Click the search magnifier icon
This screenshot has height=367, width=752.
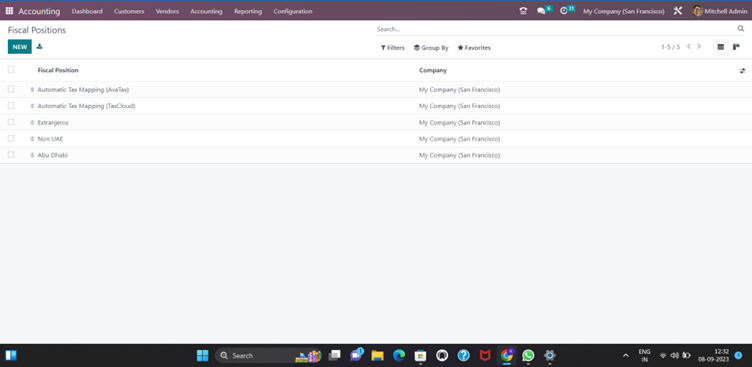pyautogui.click(x=740, y=29)
